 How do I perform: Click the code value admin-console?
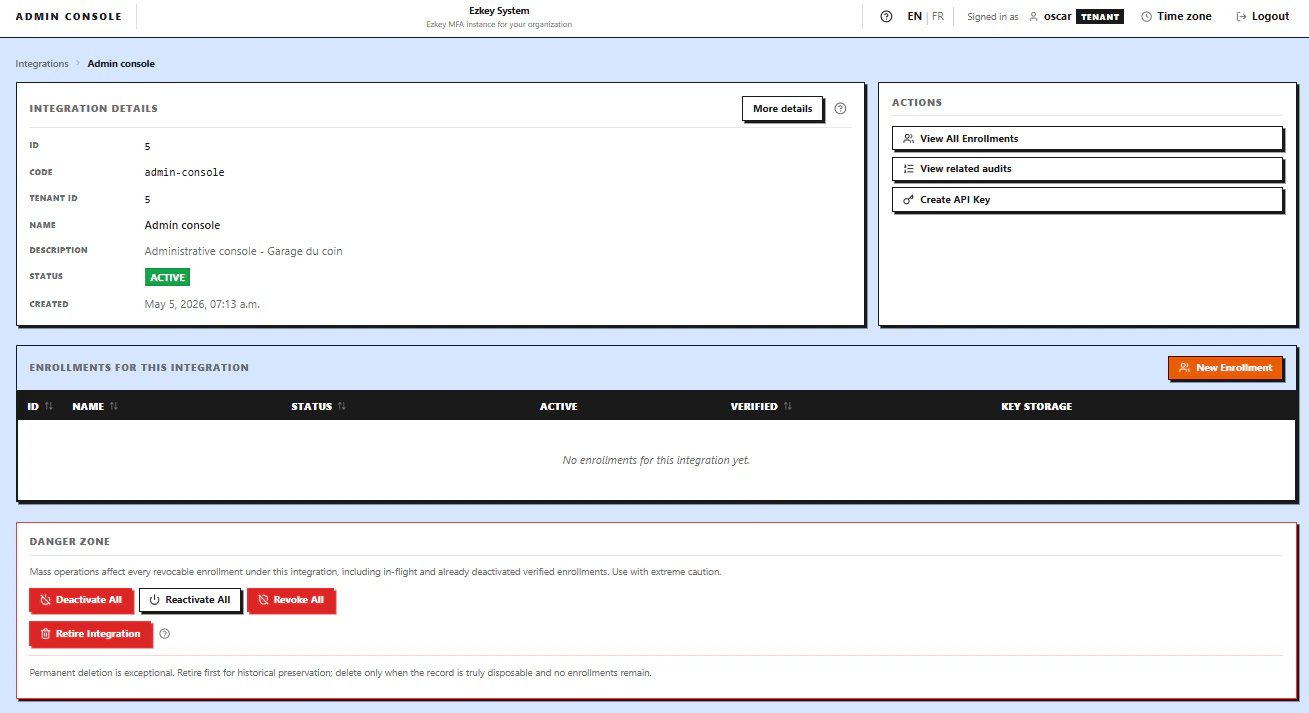pyautogui.click(x=185, y=173)
